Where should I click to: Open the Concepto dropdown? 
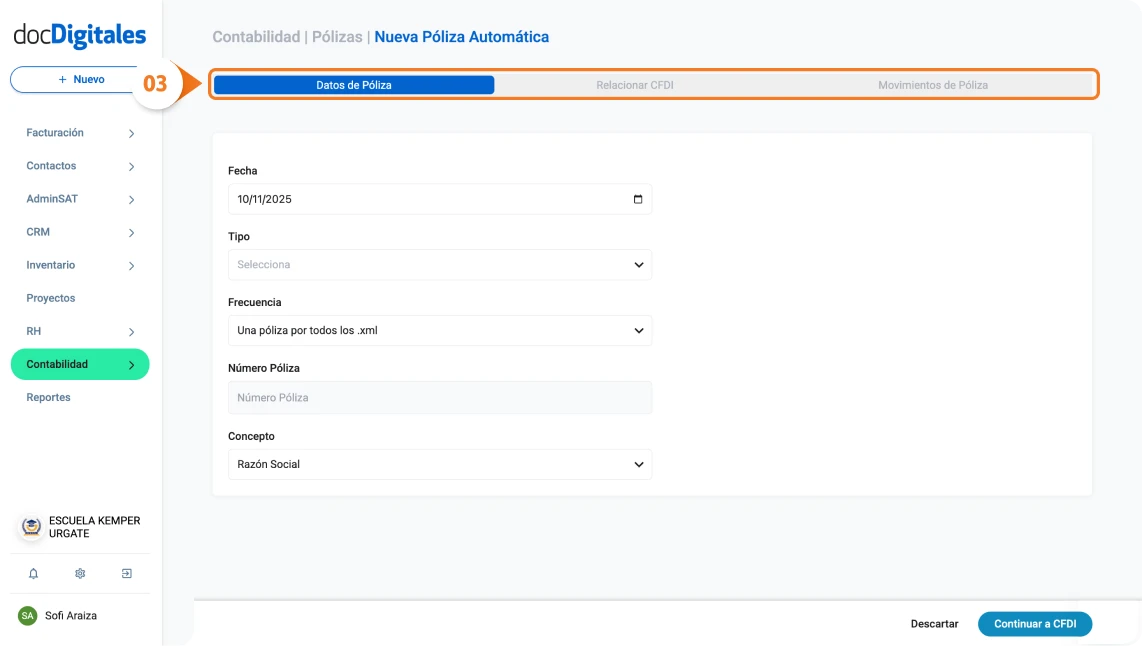pos(439,465)
